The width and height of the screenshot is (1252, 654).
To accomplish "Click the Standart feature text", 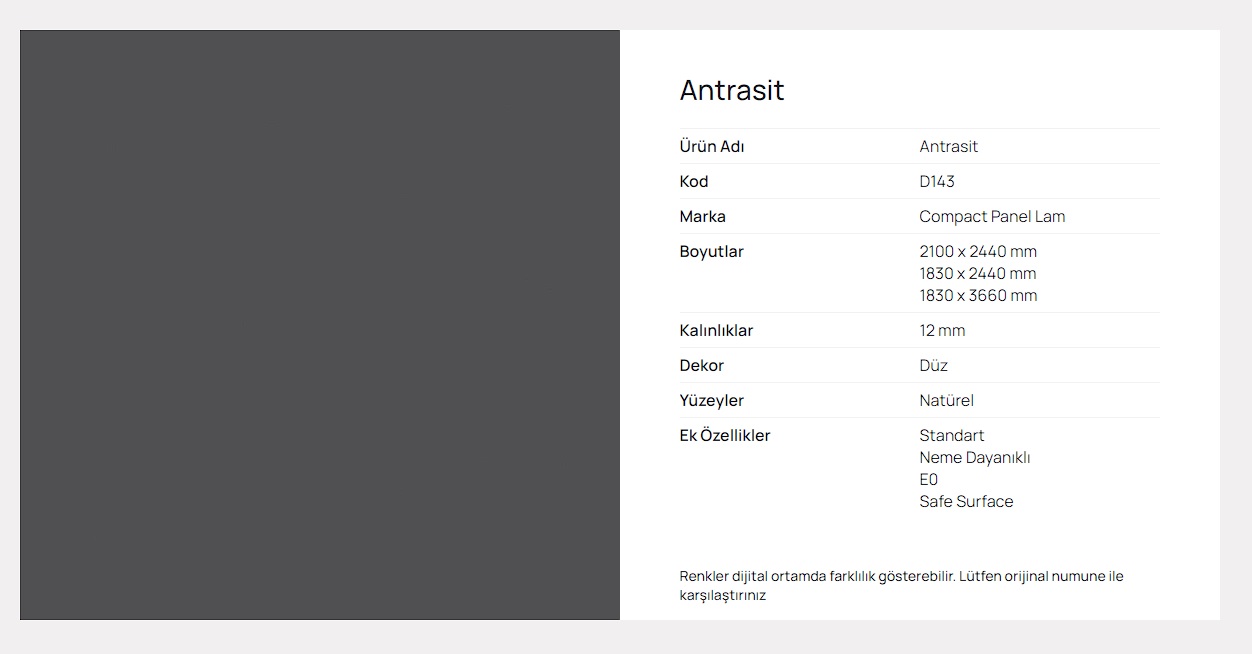I will pos(952,435).
